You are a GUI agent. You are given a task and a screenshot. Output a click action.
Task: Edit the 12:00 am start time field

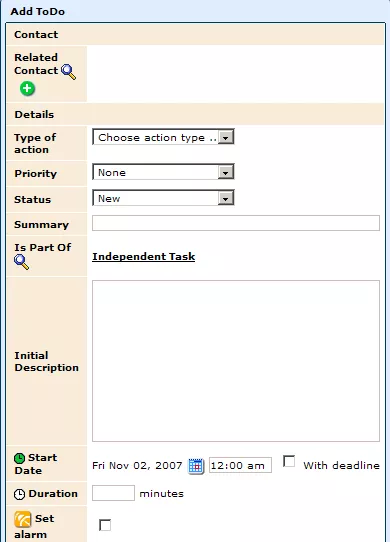point(240,465)
